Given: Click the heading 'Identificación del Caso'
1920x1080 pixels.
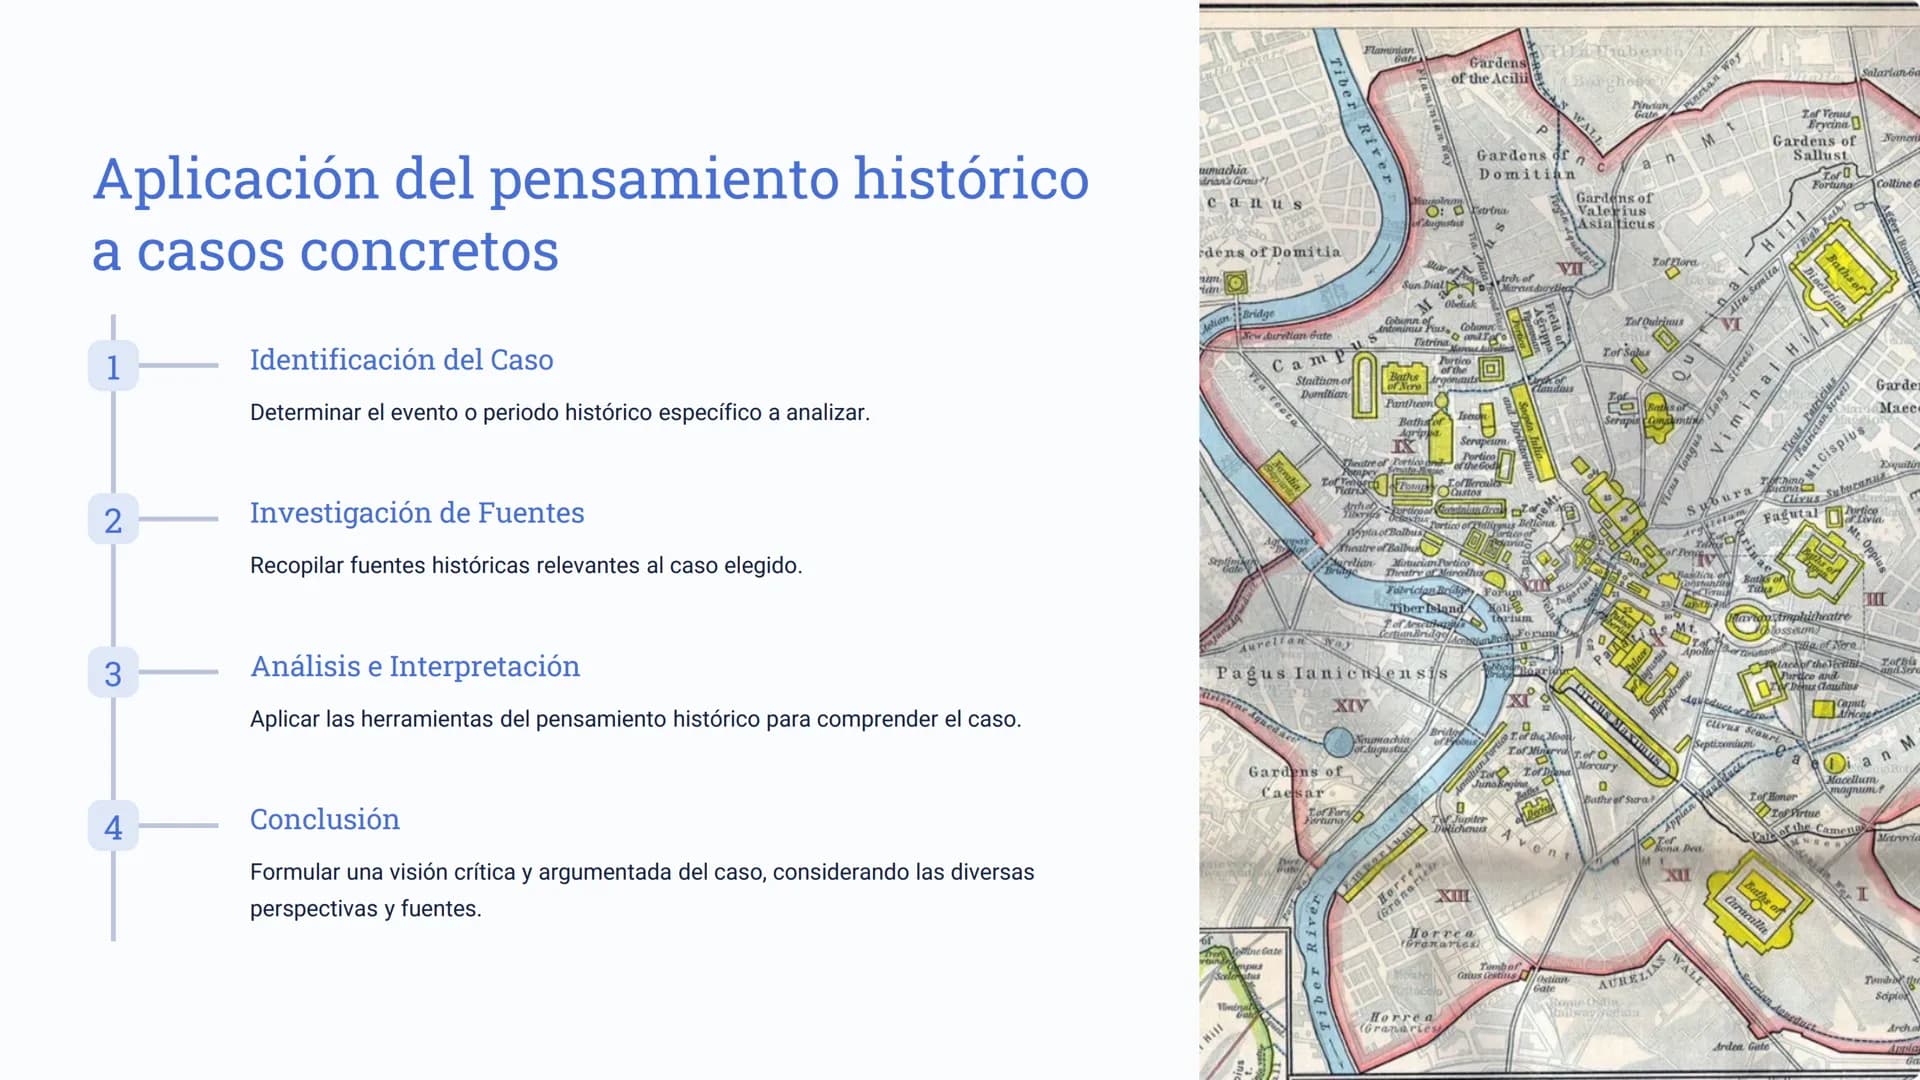Looking at the screenshot, I should (x=401, y=360).
